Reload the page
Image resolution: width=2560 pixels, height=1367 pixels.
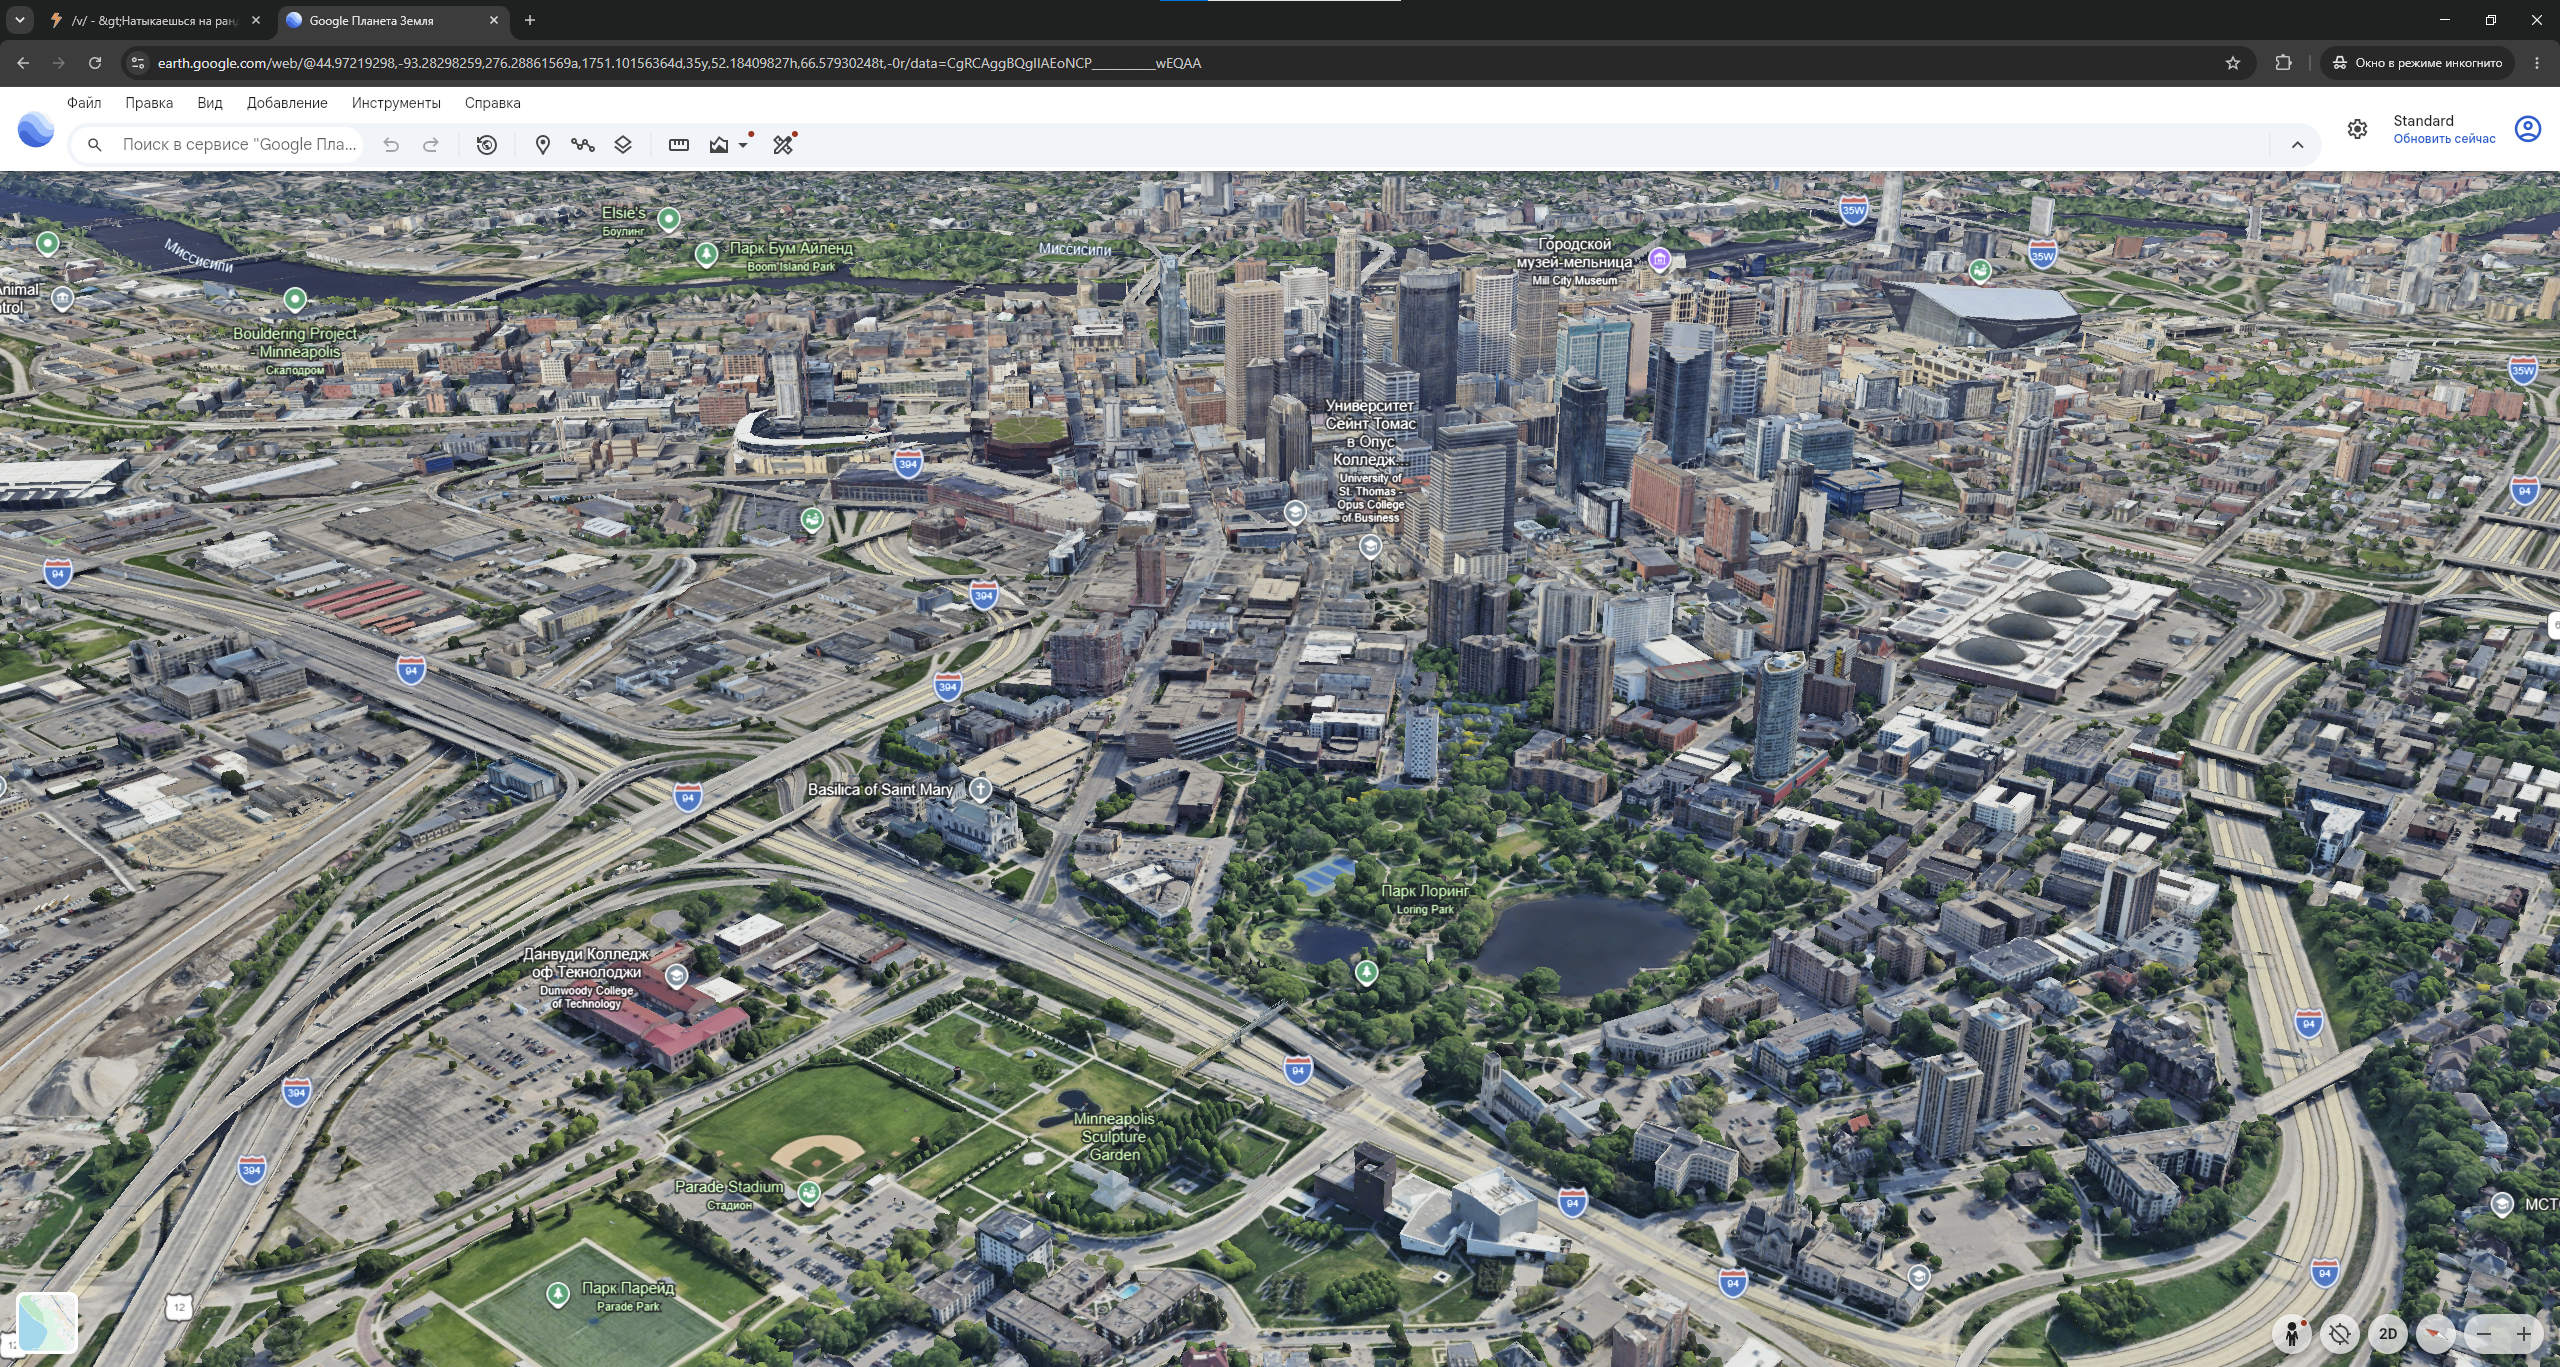[x=95, y=63]
